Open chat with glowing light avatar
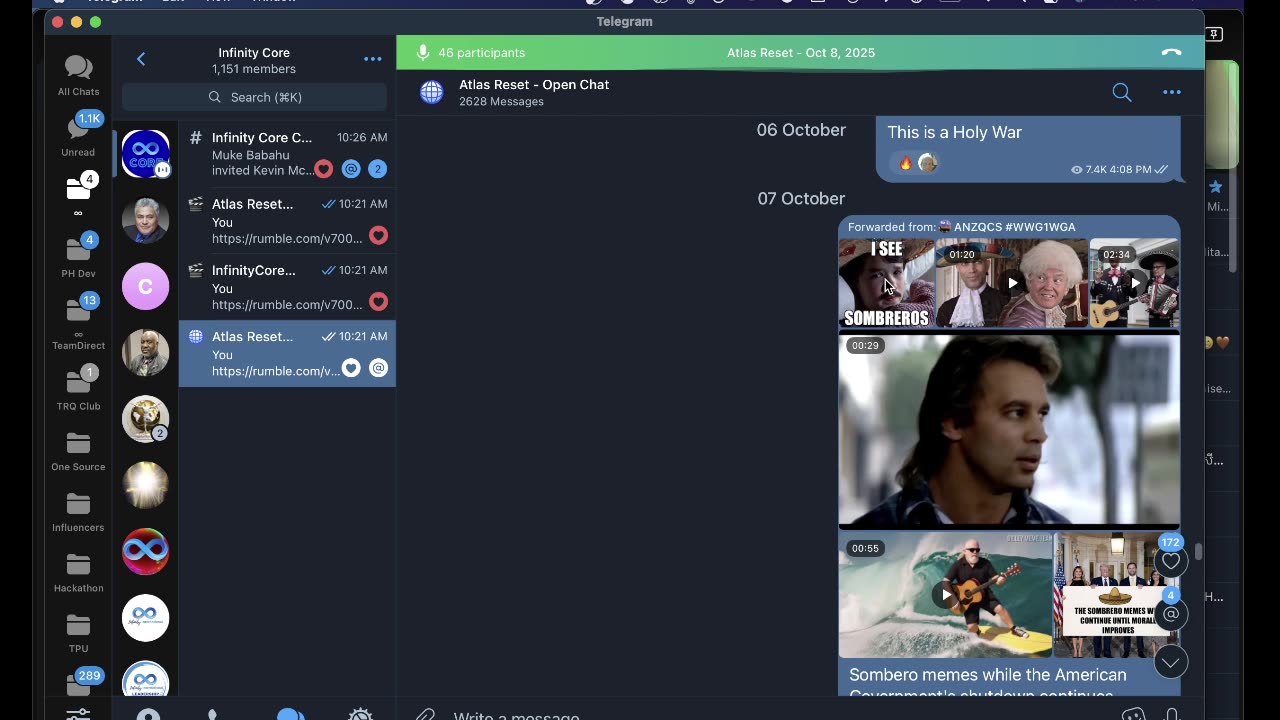Image resolution: width=1280 pixels, height=720 pixels. [x=145, y=485]
